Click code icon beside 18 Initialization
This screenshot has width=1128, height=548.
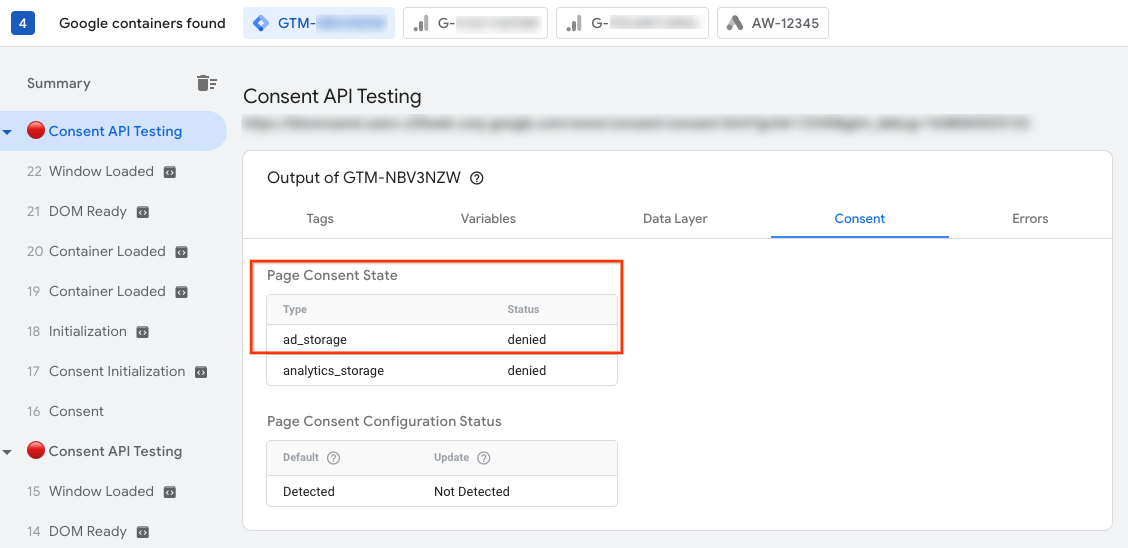[143, 332]
